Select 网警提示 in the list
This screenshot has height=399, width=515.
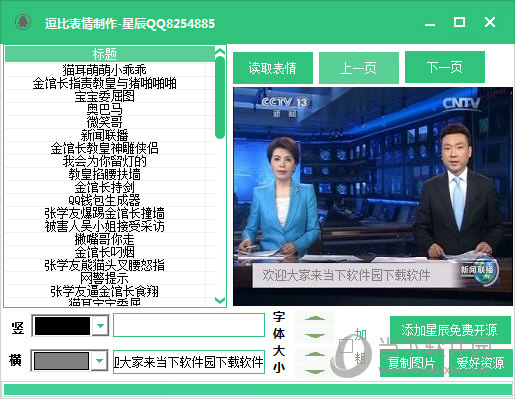(104, 278)
